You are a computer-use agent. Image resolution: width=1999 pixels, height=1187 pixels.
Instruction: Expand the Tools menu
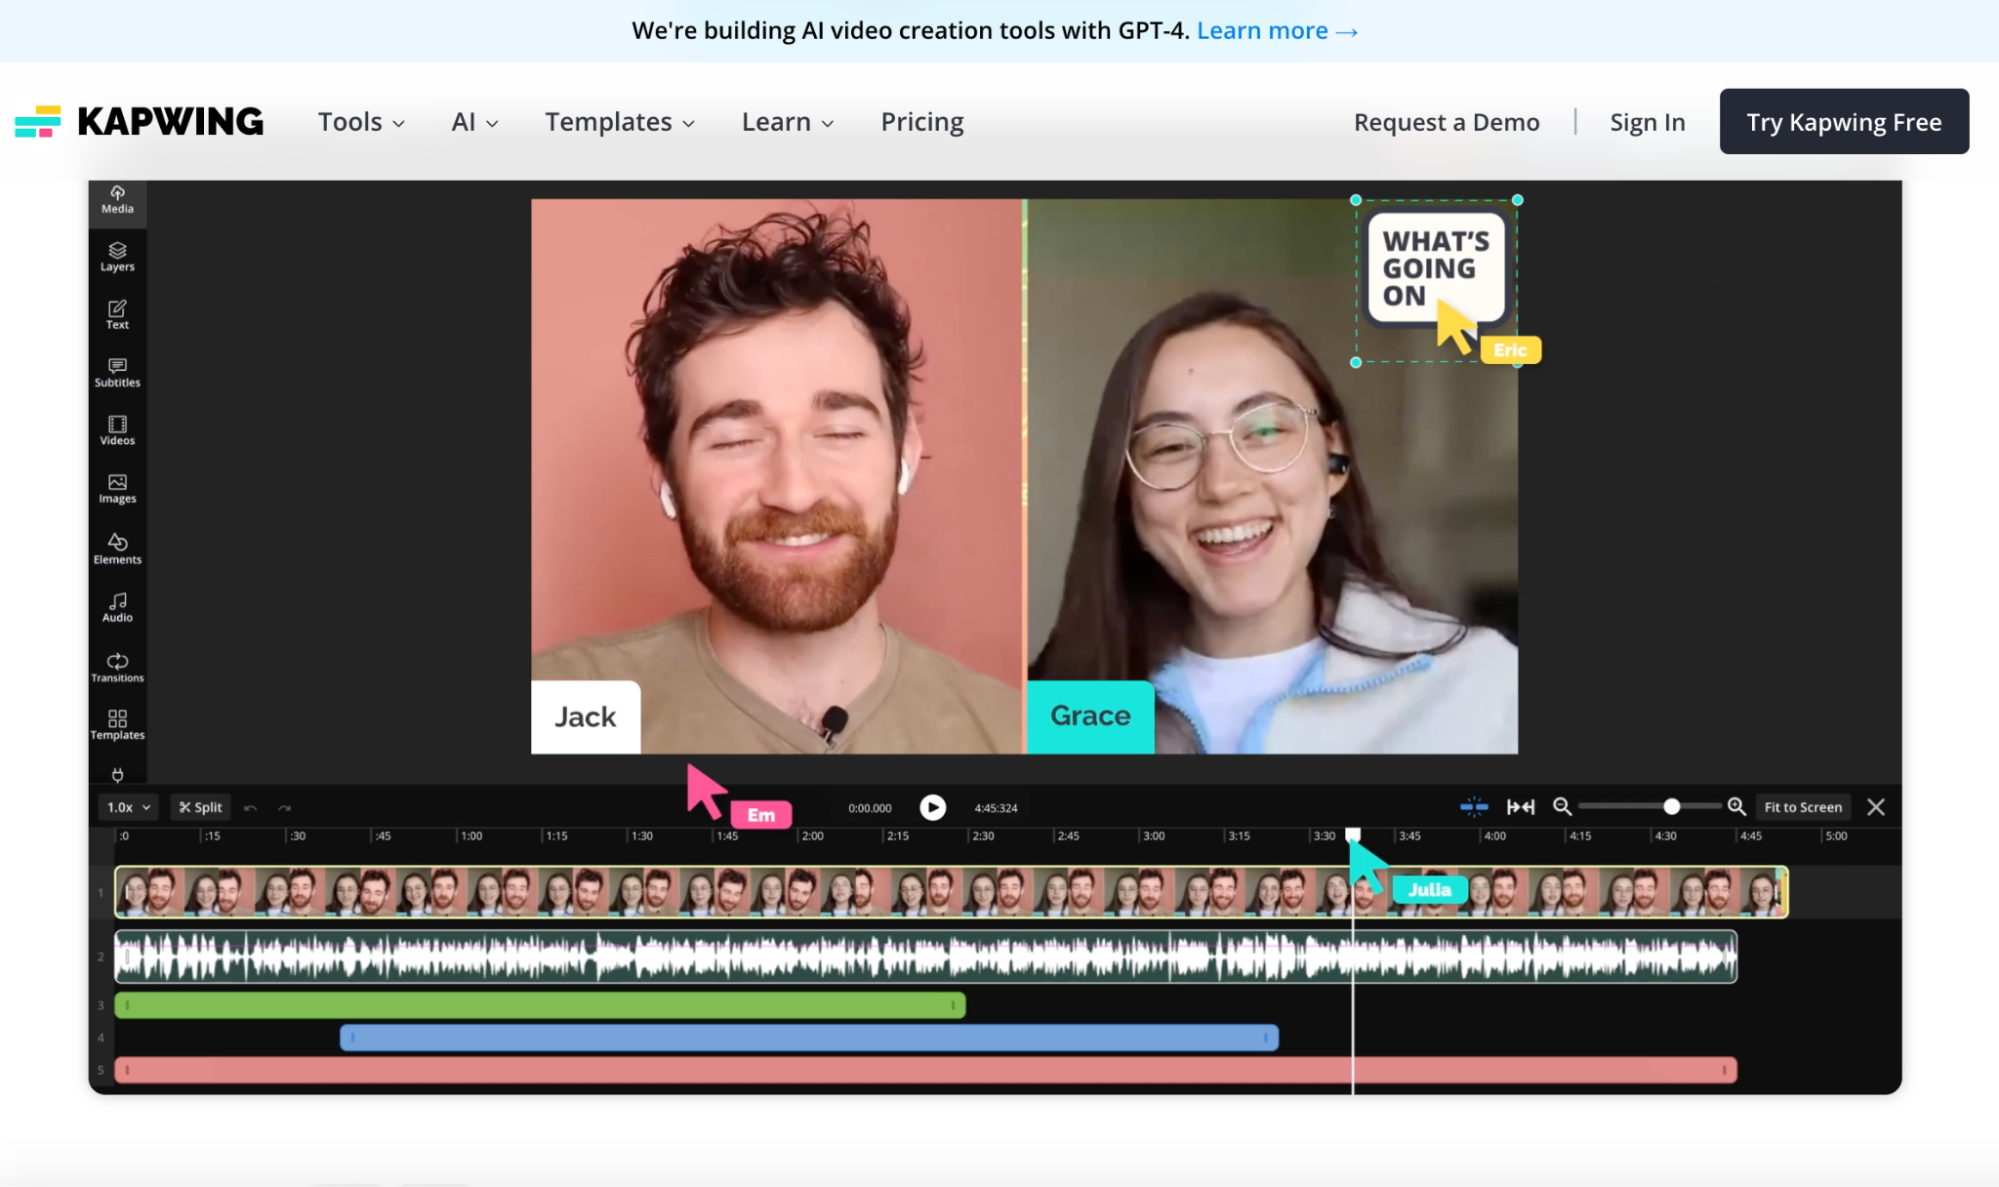click(x=361, y=122)
